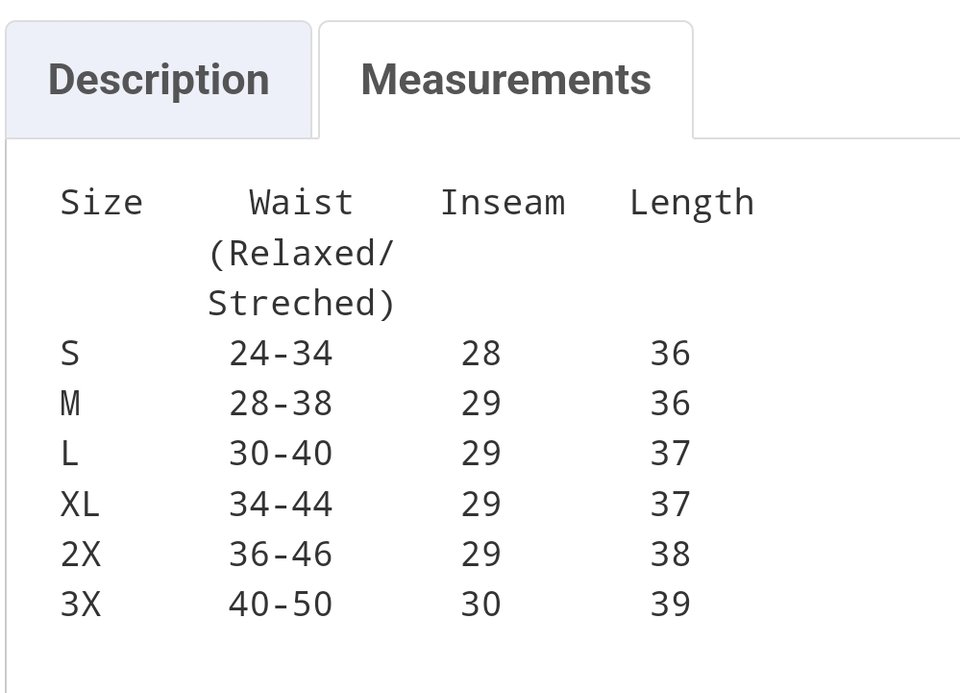Click the 3X length value 39
Screen dimensions: 960x693
670,605
